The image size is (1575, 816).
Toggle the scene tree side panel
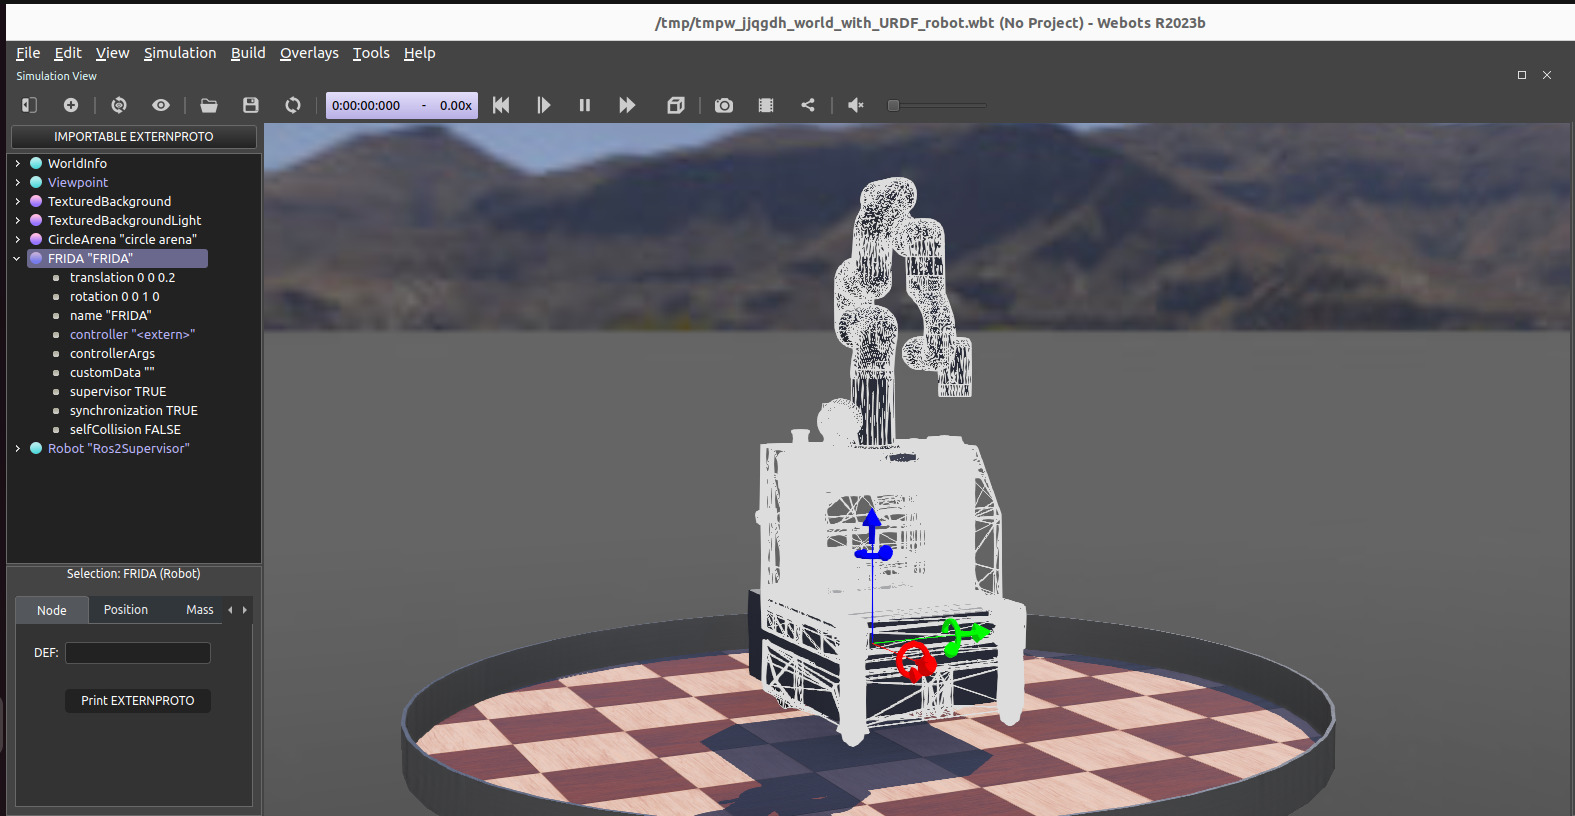coord(29,105)
